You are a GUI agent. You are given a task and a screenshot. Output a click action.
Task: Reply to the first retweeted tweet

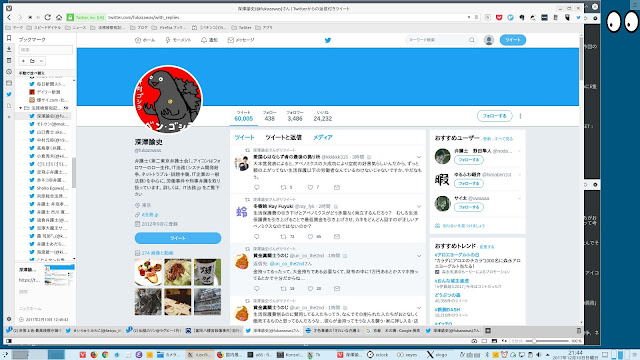click(x=257, y=187)
